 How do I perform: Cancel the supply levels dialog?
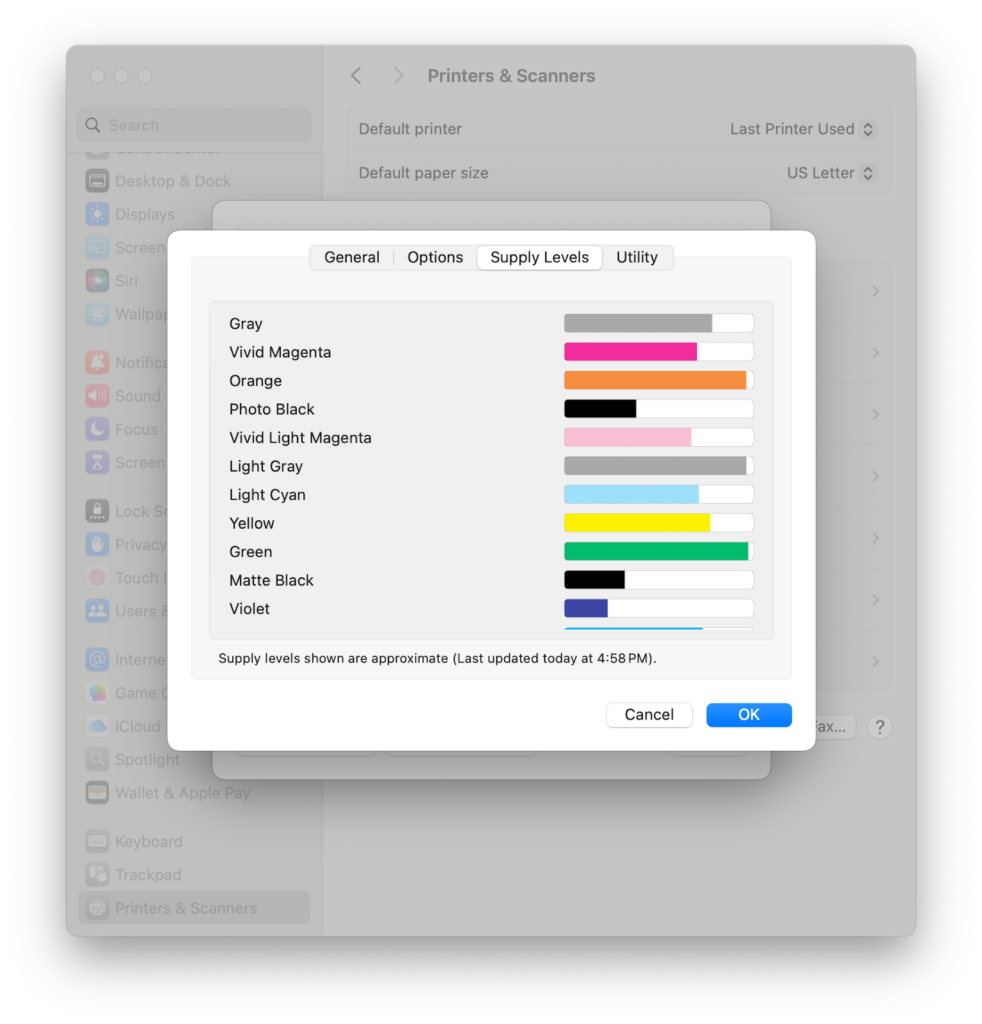(x=648, y=714)
